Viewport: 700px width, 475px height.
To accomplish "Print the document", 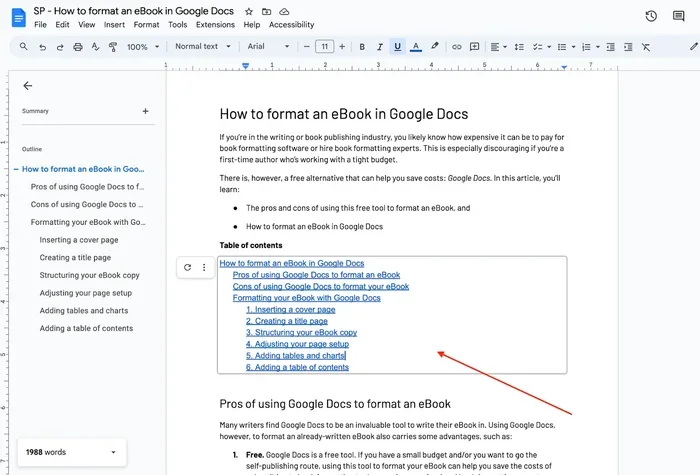I will [78, 47].
